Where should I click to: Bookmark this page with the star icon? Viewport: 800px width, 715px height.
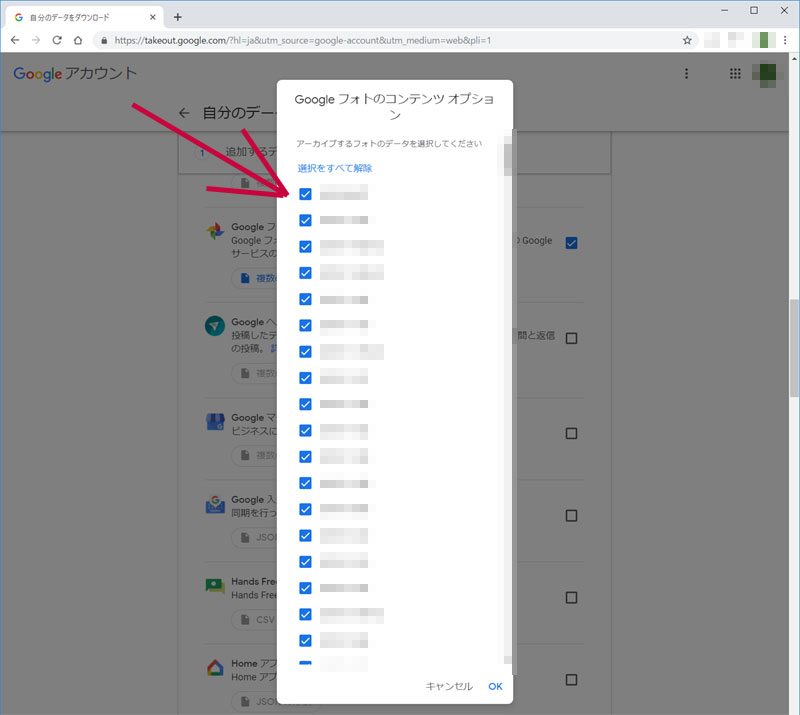[x=687, y=40]
